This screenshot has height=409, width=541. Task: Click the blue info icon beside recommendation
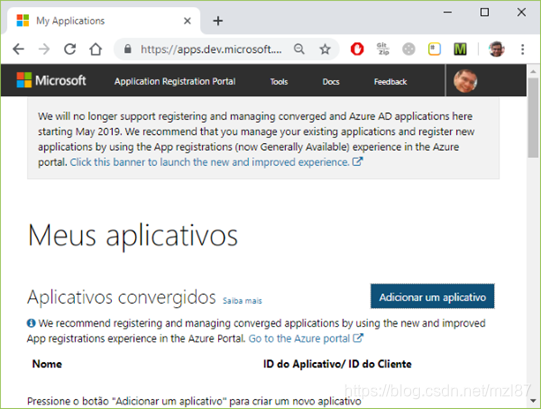click(x=31, y=323)
